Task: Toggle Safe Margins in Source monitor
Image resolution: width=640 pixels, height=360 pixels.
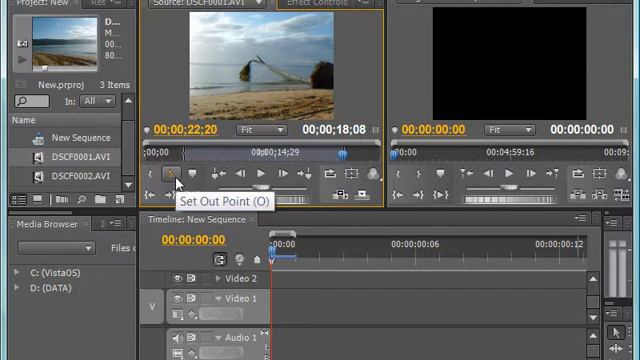Action: click(351, 174)
